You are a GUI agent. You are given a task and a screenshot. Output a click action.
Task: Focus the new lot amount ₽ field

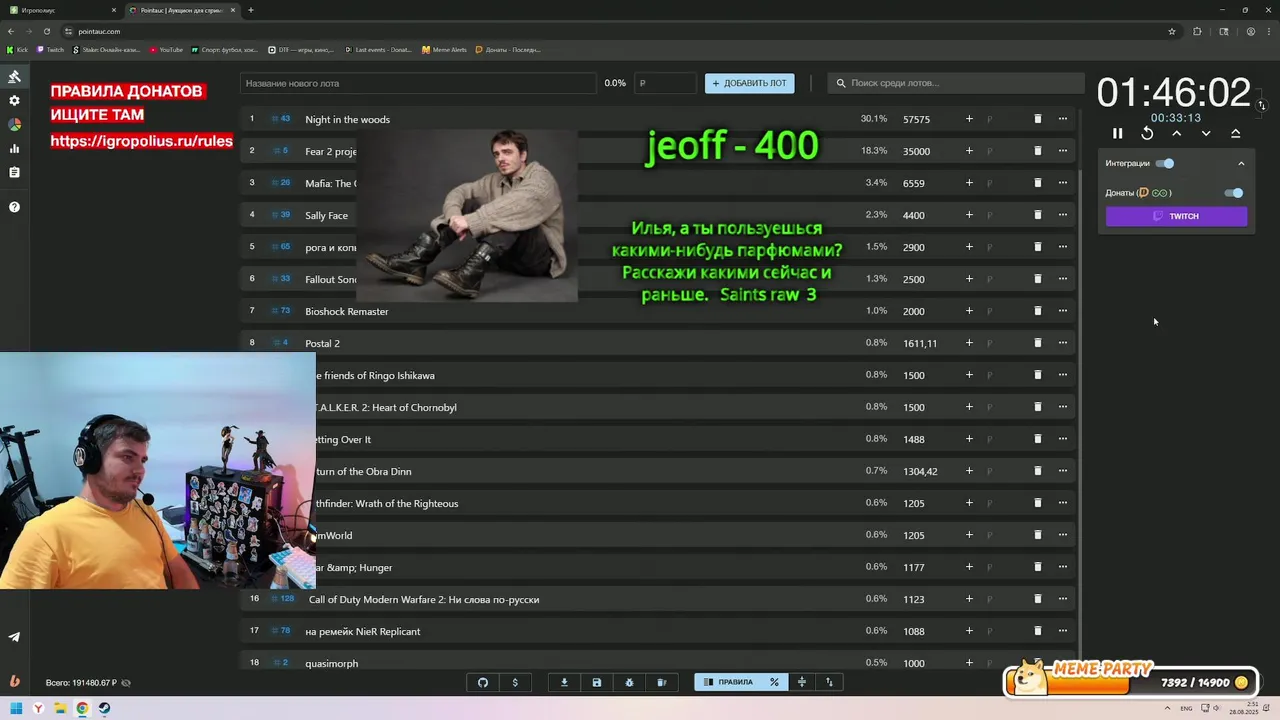[665, 83]
